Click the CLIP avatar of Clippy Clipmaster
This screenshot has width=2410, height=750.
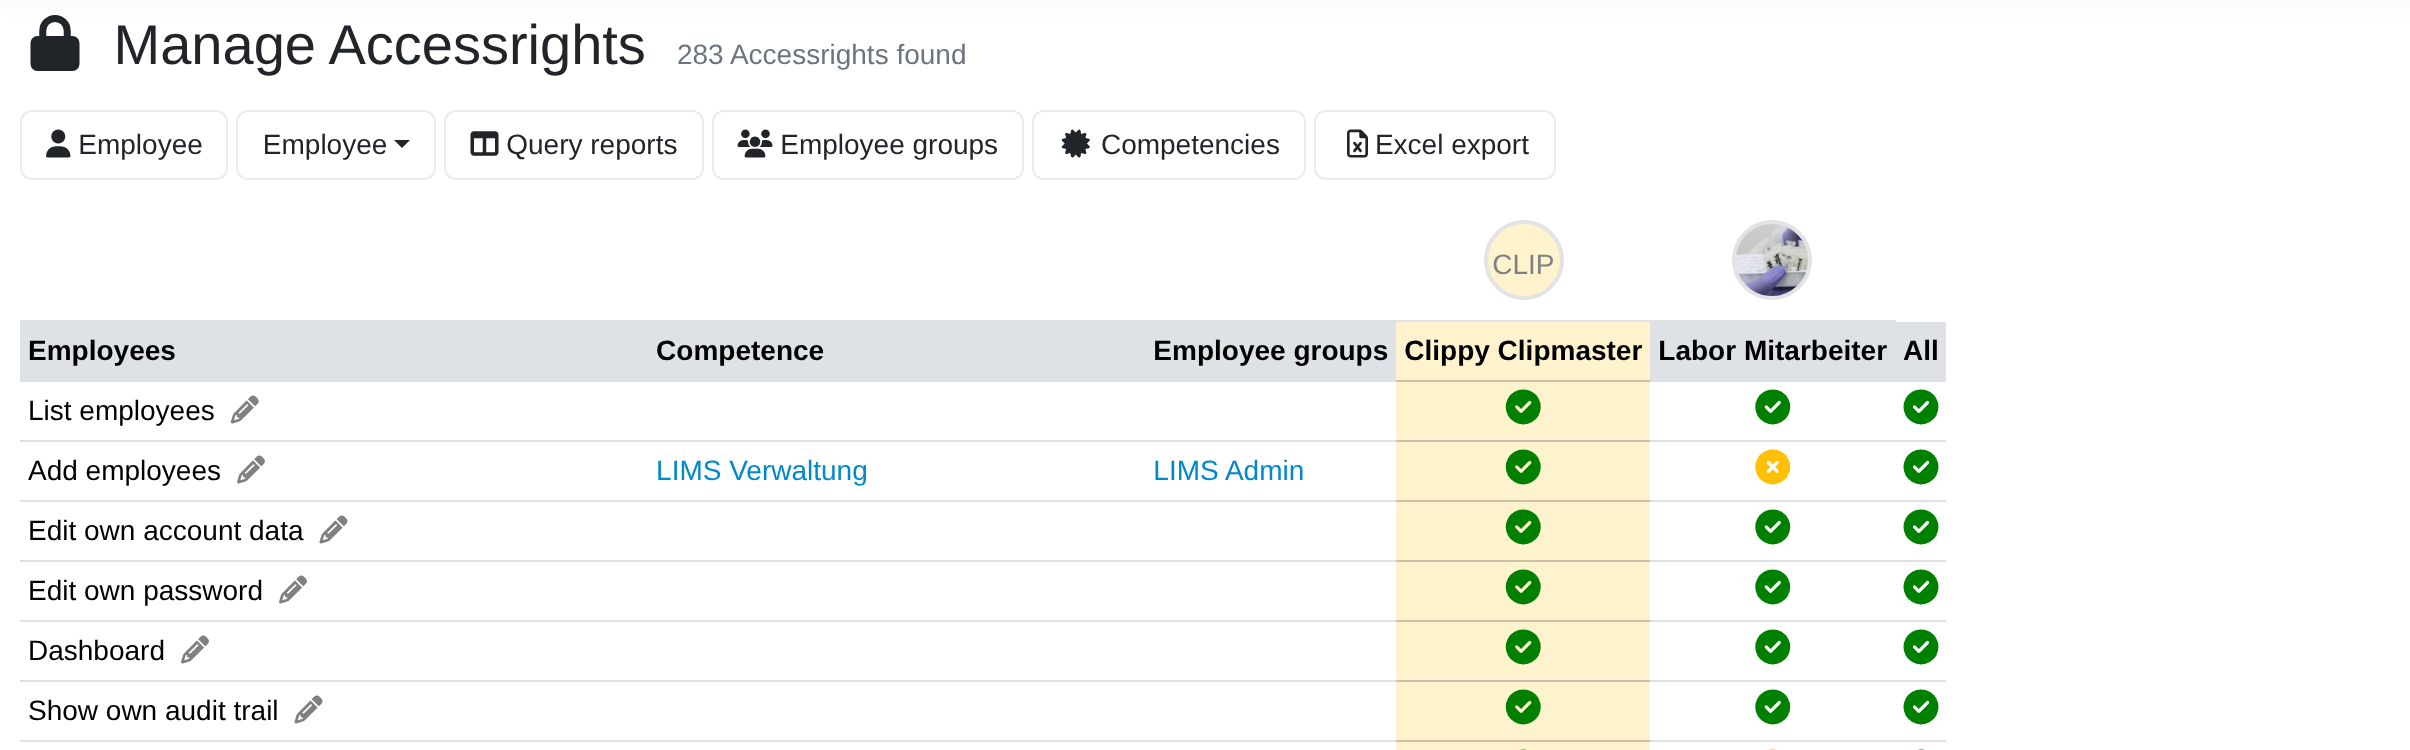click(x=1523, y=260)
